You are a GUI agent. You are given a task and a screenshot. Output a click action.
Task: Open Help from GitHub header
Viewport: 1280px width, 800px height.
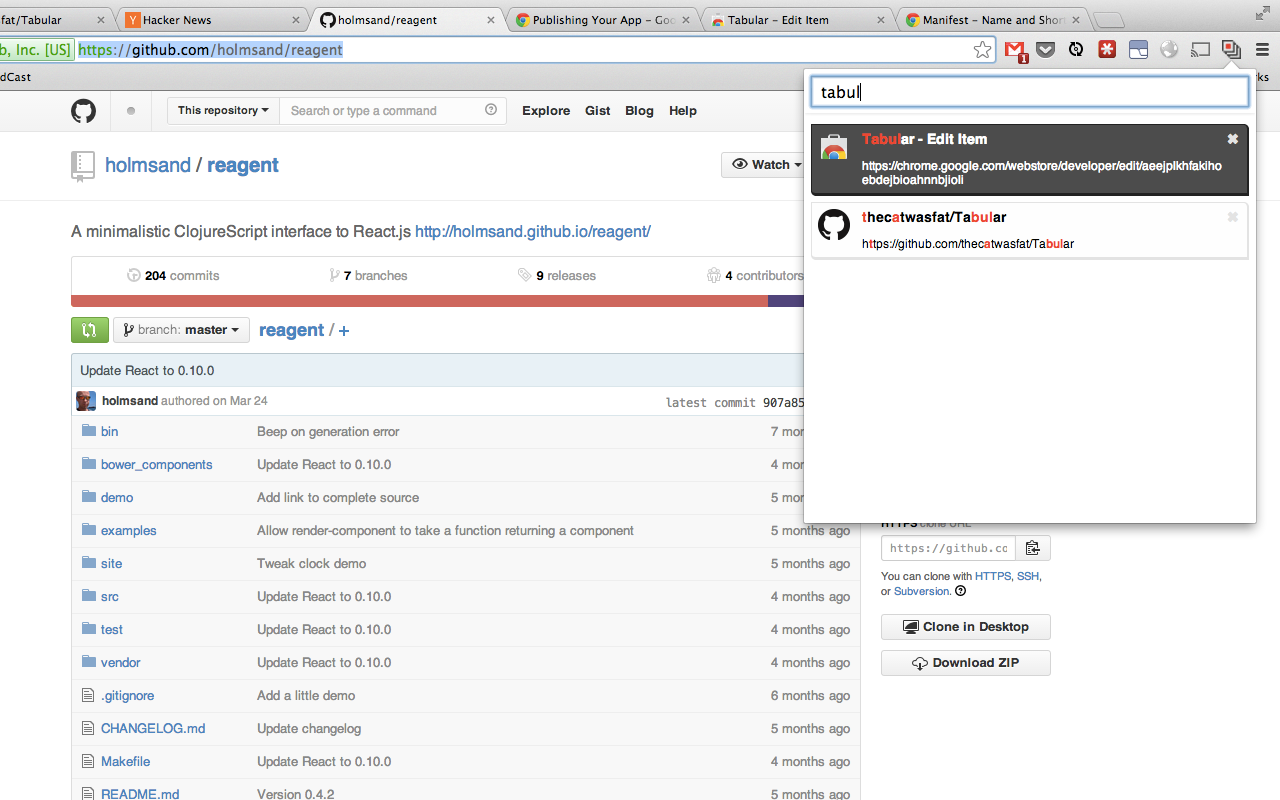[x=683, y=111]
